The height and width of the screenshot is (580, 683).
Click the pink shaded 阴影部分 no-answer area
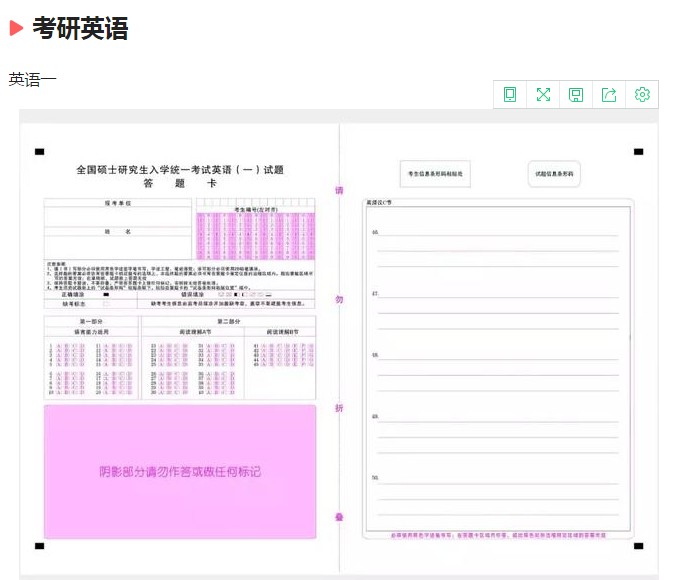(x=180, y=471)
